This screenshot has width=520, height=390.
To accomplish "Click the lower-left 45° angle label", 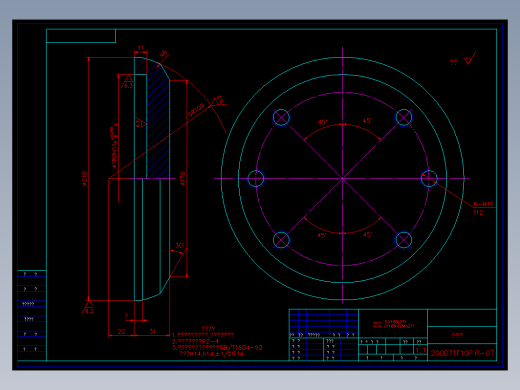I will click(x=322, y=235).
